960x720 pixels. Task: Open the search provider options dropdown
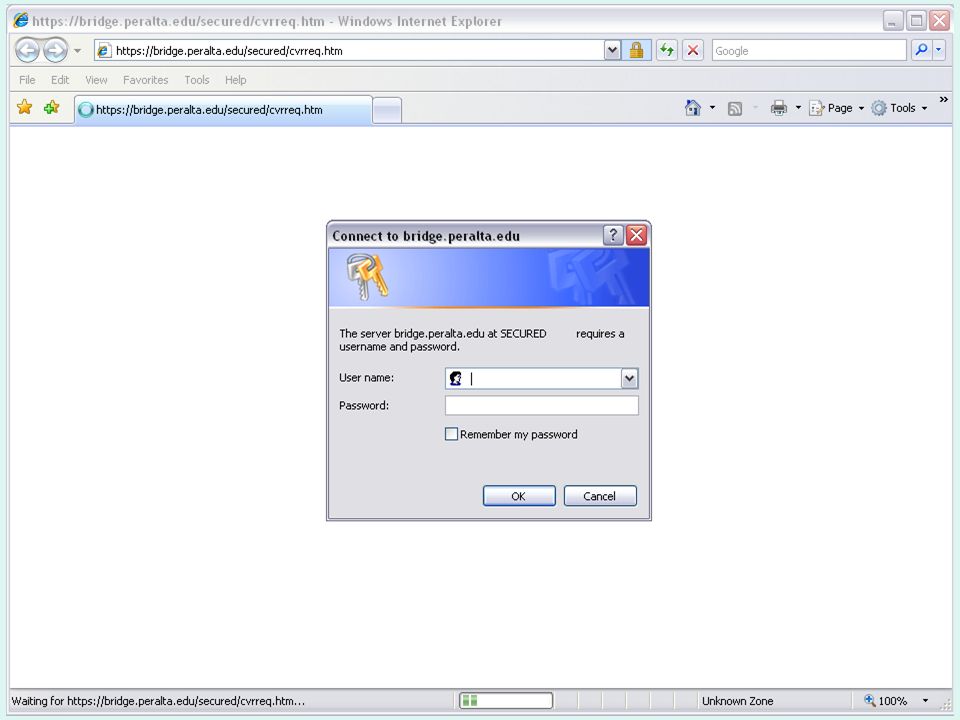coord(939,50)
